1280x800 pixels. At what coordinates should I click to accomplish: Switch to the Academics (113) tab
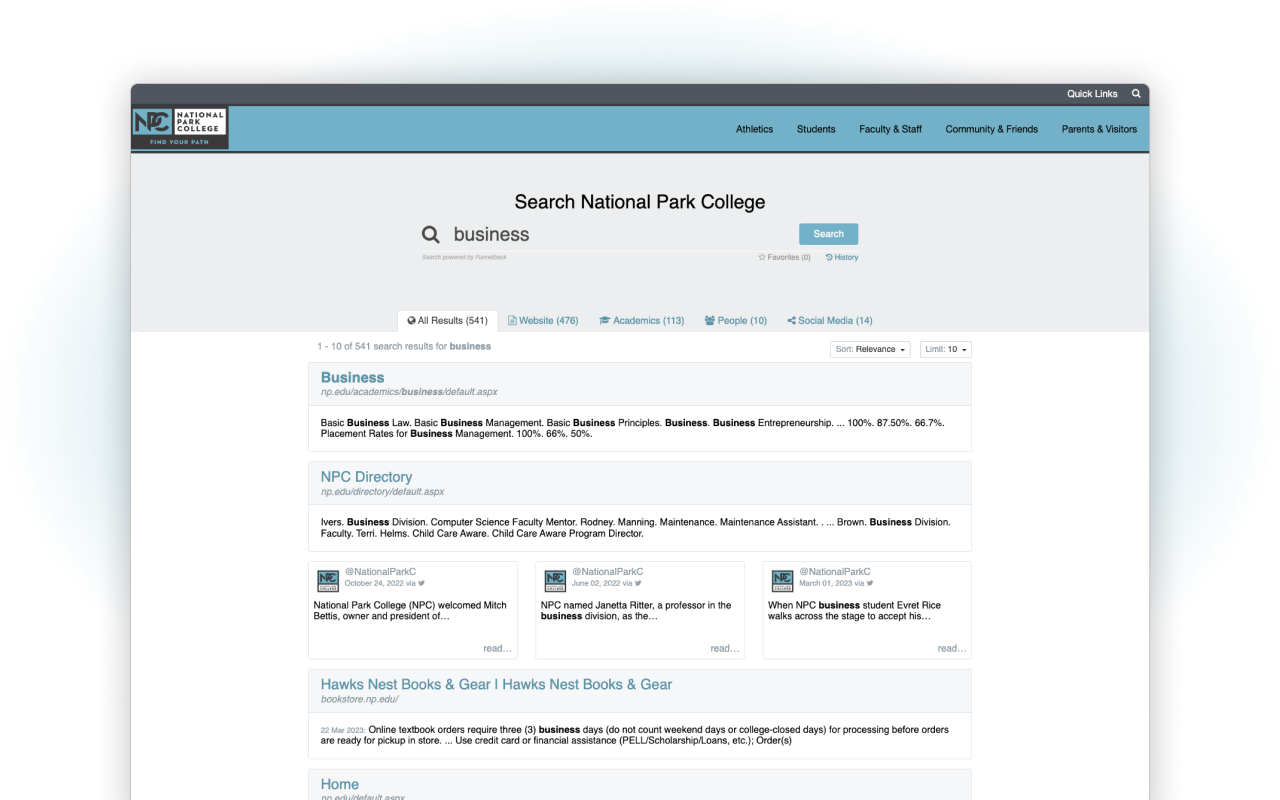click(642, 321)
